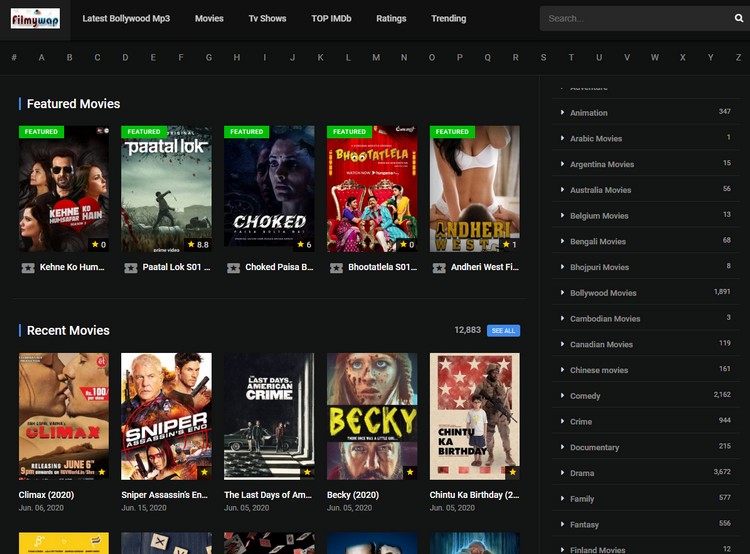Click the film icon beside Andheri West
The image size is (750, 554).
[439, 268]
